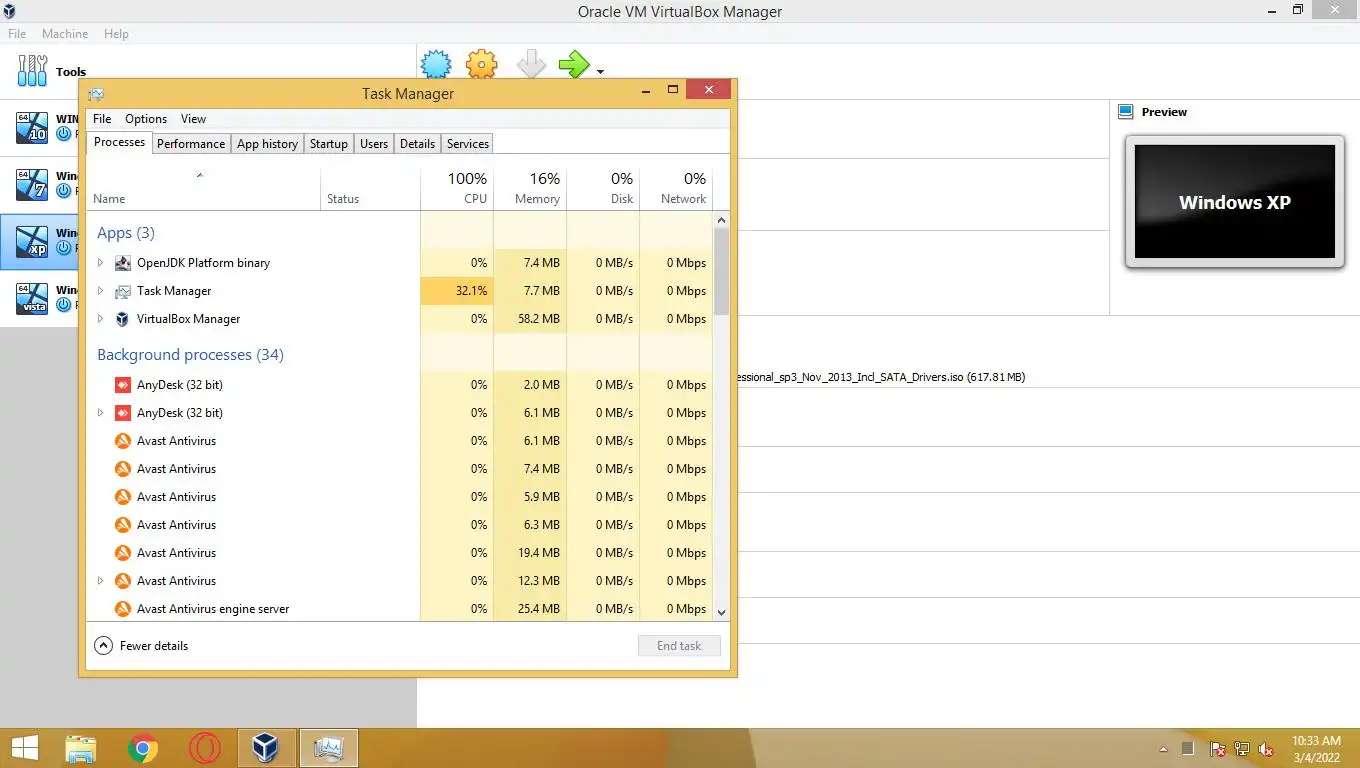The height and width of the screenshot is (768, 1360).
Task: Click the New VM toolbar icon in VirtualBox
Action: pos(436,65)
